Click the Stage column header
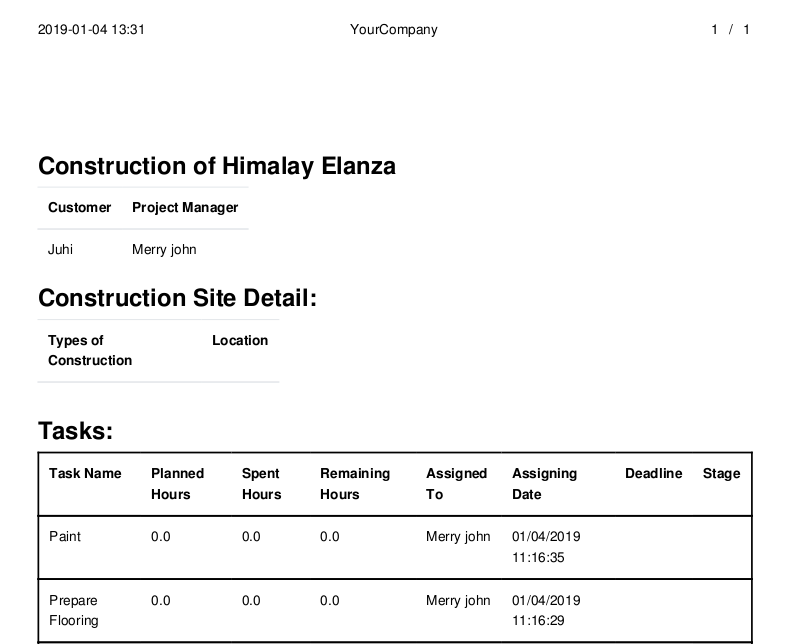The height and width of the screenshot is (644, 791). click(721, 474)
